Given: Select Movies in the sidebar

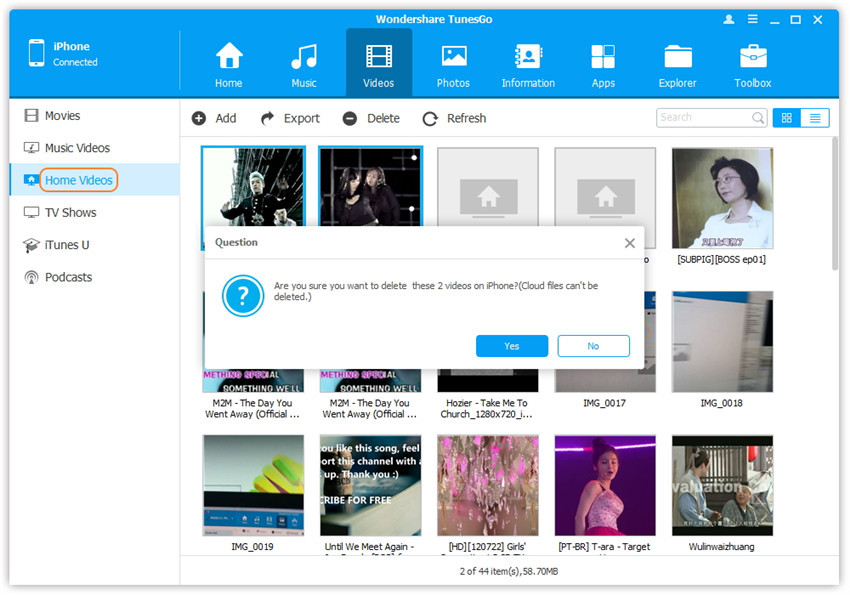Looking at the screenshot, I should [x=62, y=116].
